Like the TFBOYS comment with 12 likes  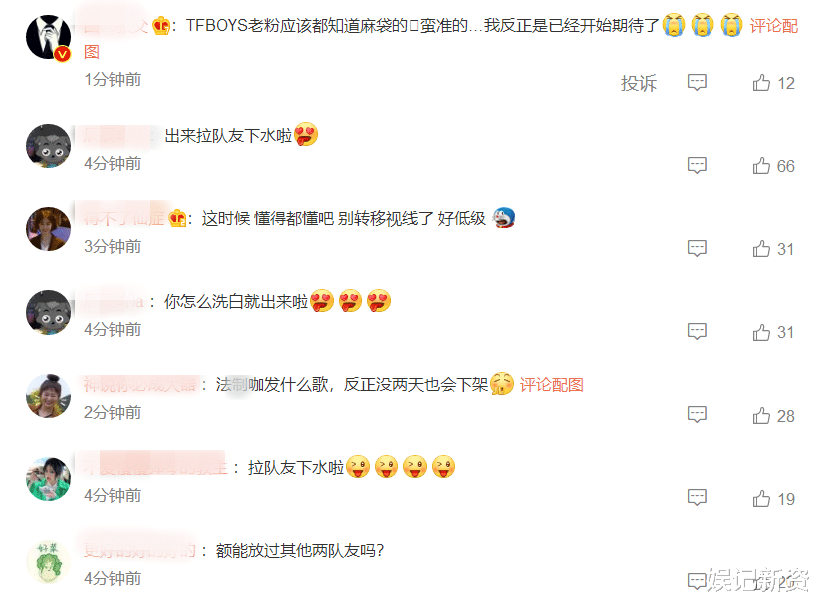(x=761, y=83)
